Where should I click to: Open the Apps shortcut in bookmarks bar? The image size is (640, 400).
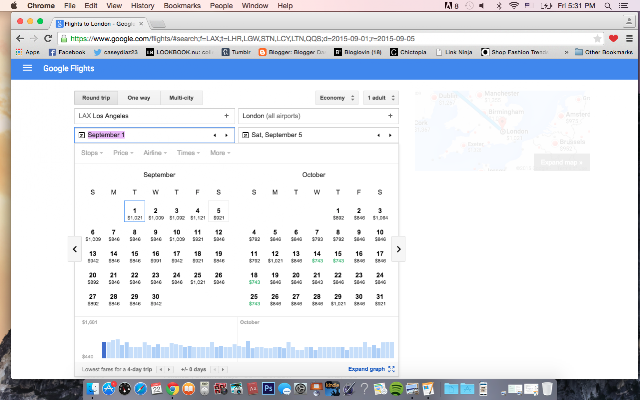[x=27, y=52]
